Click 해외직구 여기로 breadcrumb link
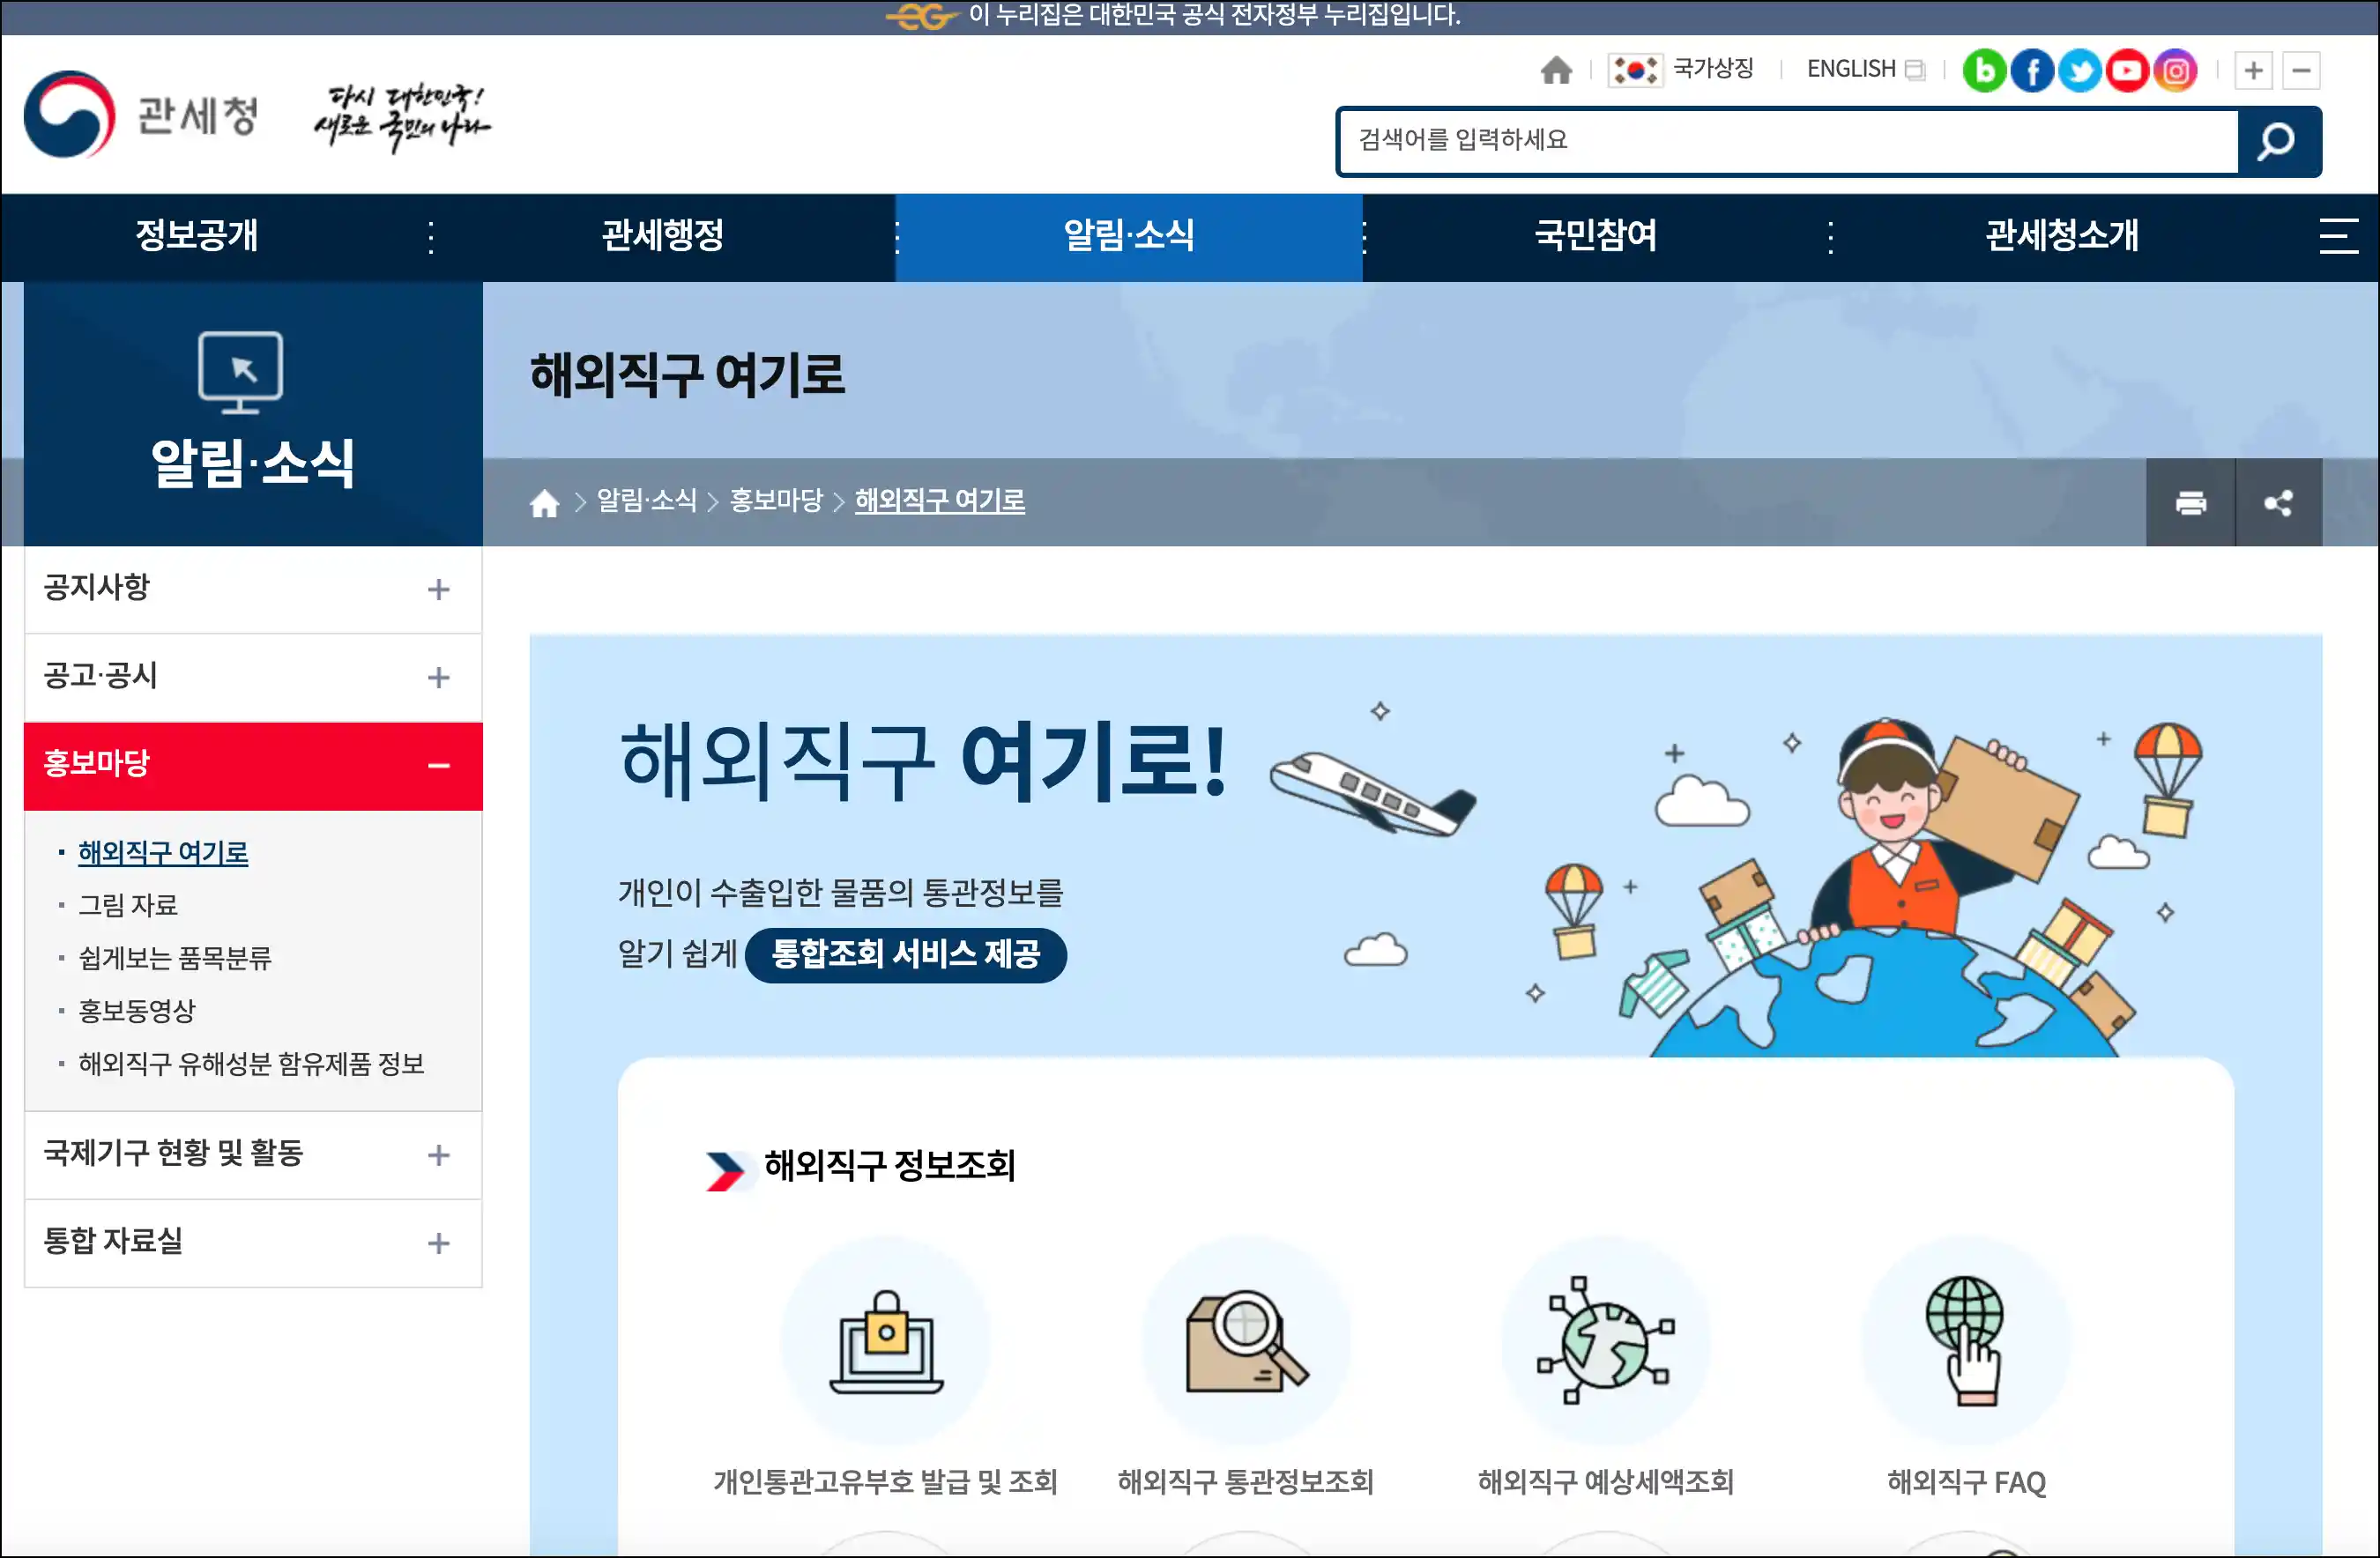This screenshot has width=2380, height=1558. (x=940, y=501)
